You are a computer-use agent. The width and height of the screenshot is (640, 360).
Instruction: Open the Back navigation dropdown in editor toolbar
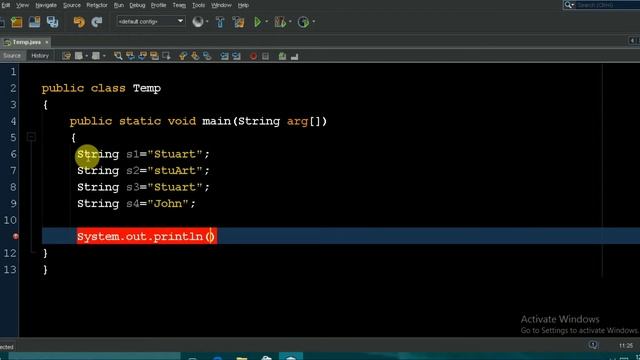coord(87,56)
